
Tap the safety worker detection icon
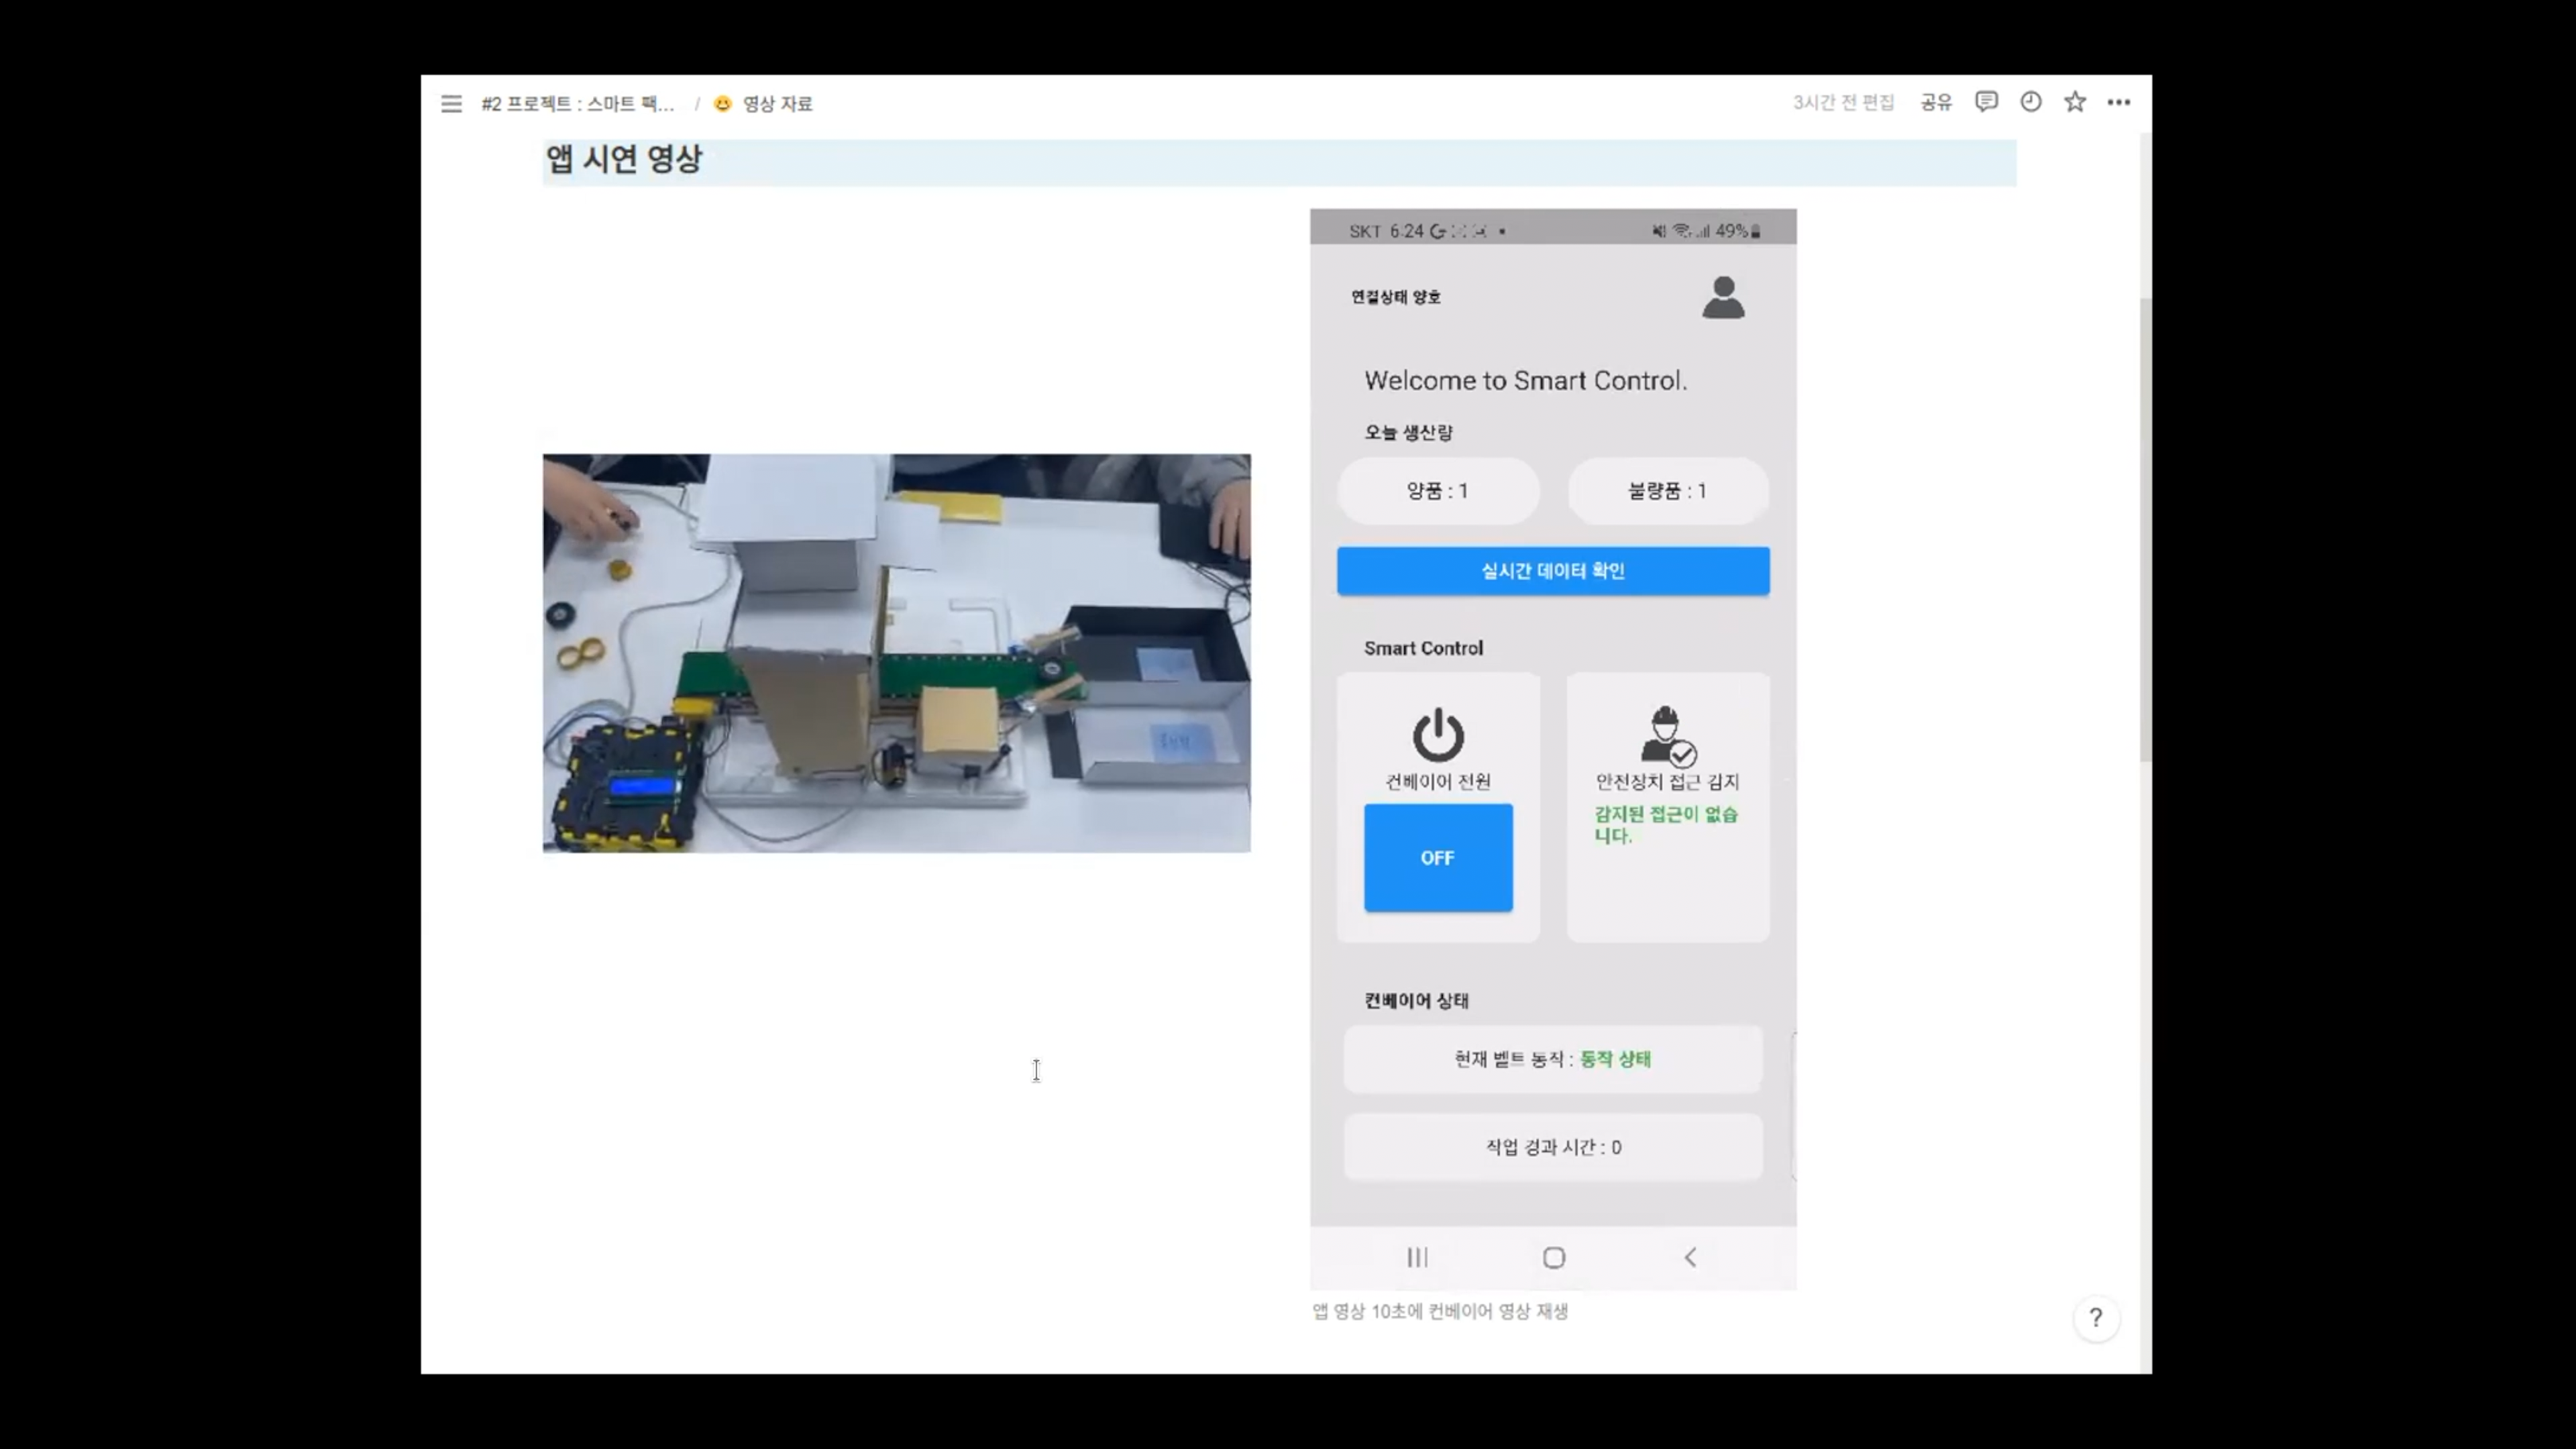1667,736
